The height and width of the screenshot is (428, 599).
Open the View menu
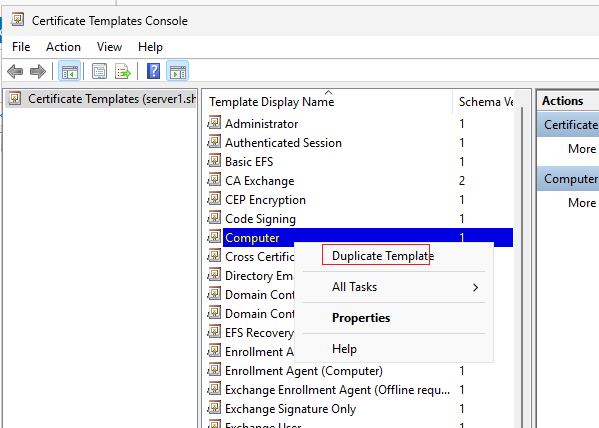pyautogui.click(x=109, y=47)
